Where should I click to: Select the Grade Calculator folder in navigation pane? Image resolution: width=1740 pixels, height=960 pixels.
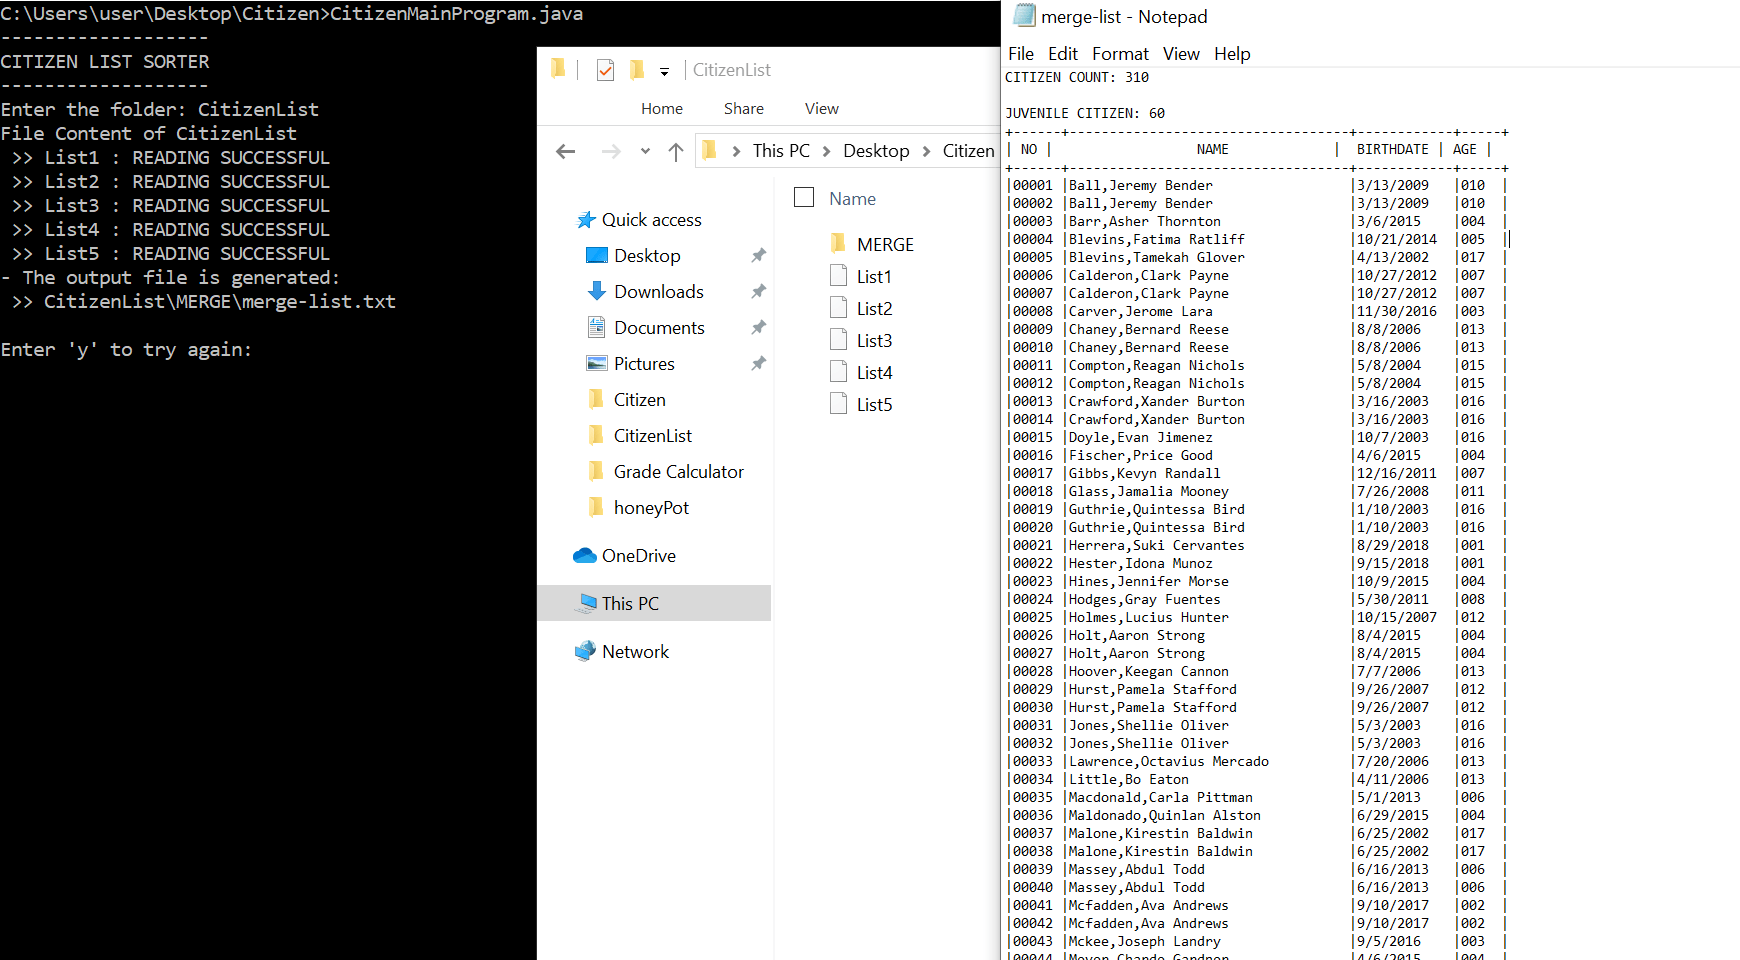[678, 472]
